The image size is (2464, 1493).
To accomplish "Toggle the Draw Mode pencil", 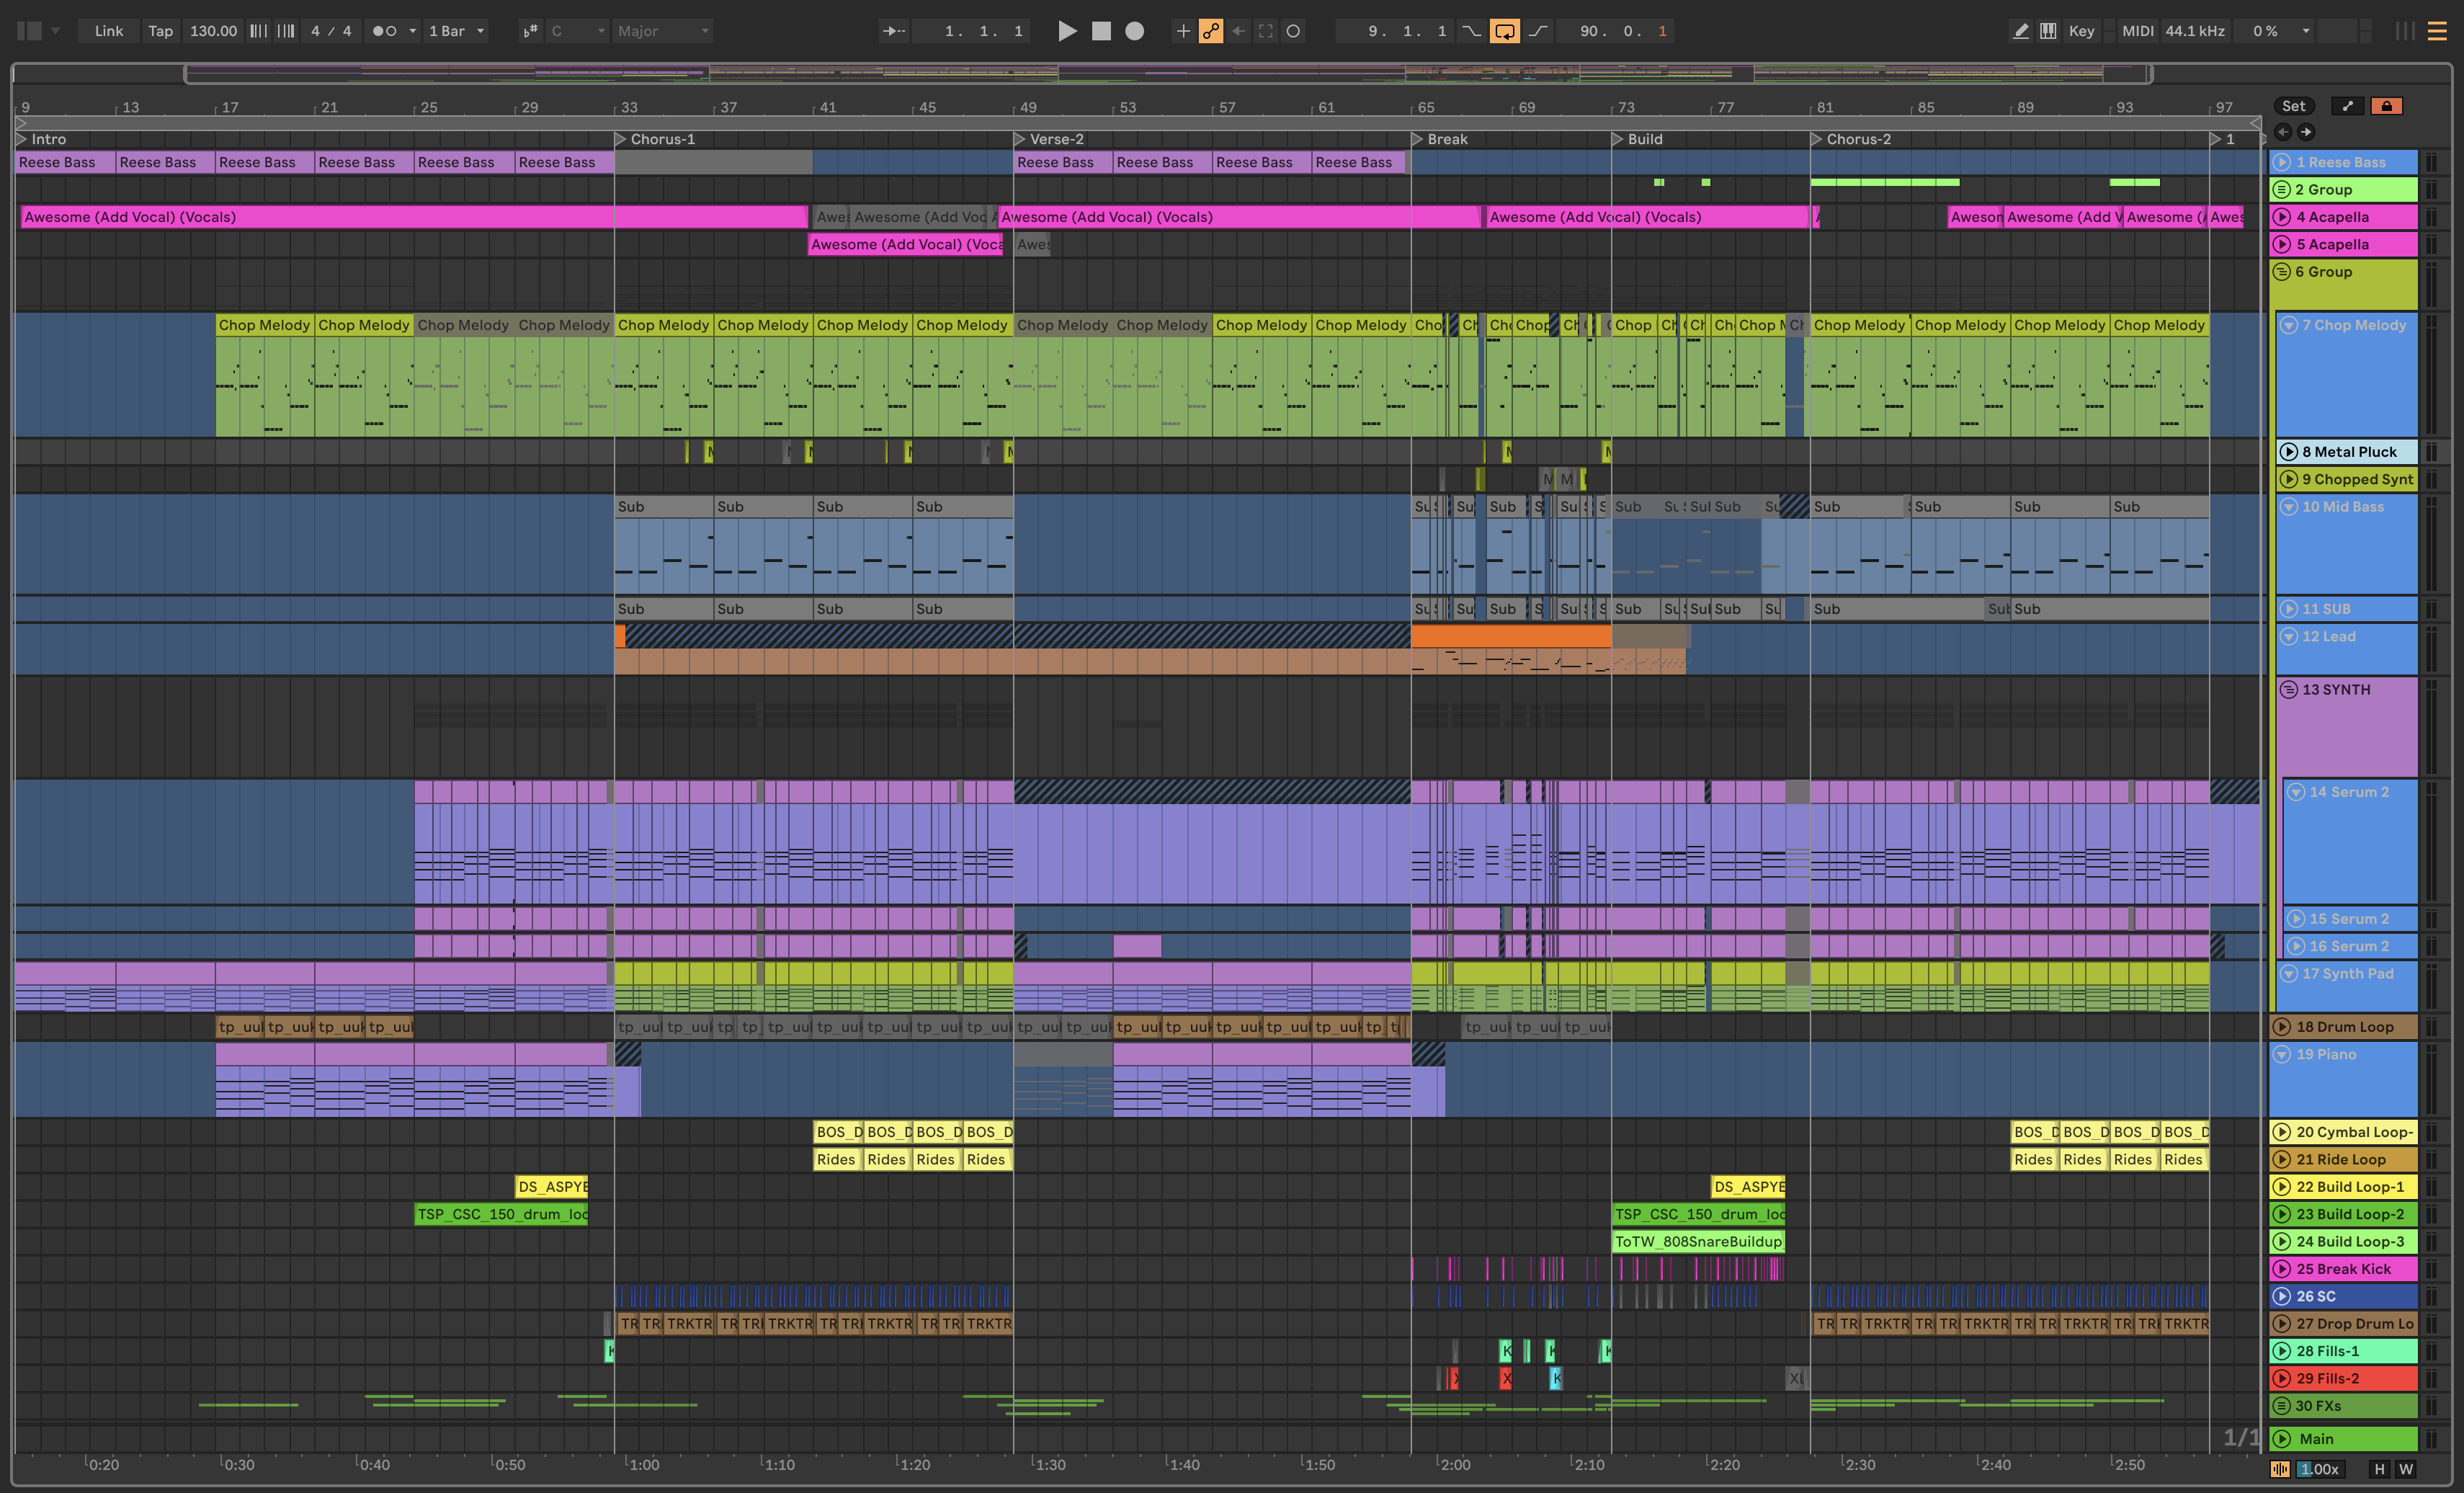I will pos(2021,31).
